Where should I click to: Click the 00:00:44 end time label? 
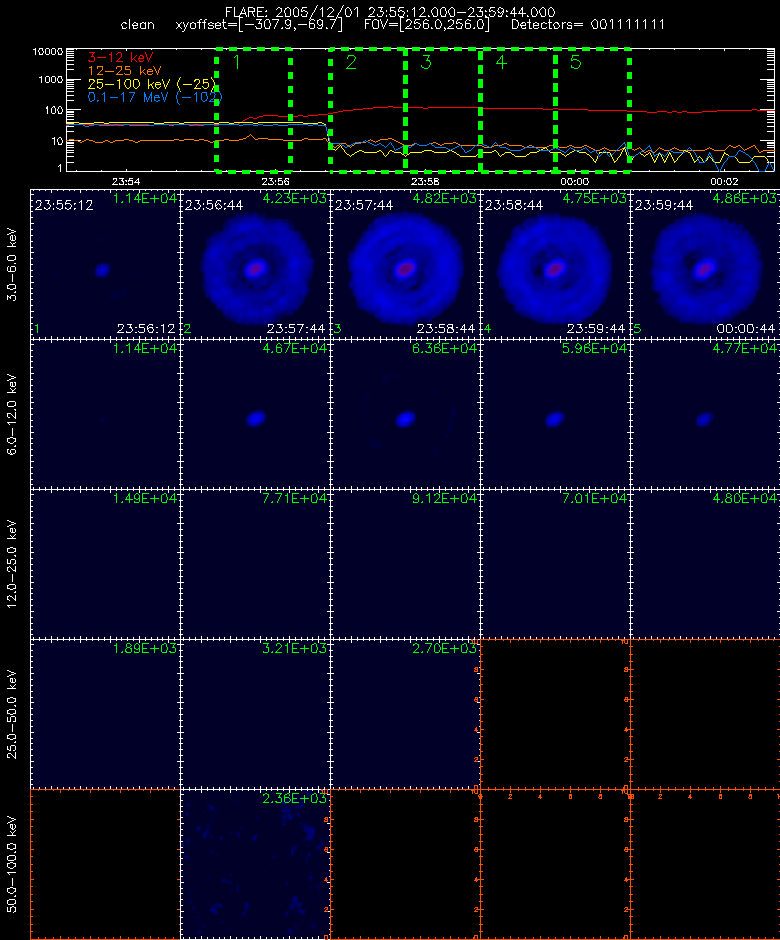[x=746, y=329]
